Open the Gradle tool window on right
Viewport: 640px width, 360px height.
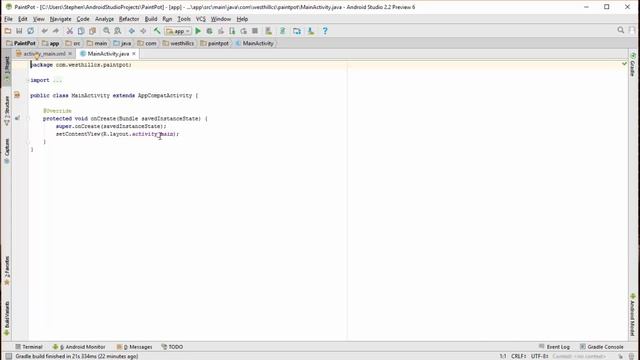(x=633, y=64)
